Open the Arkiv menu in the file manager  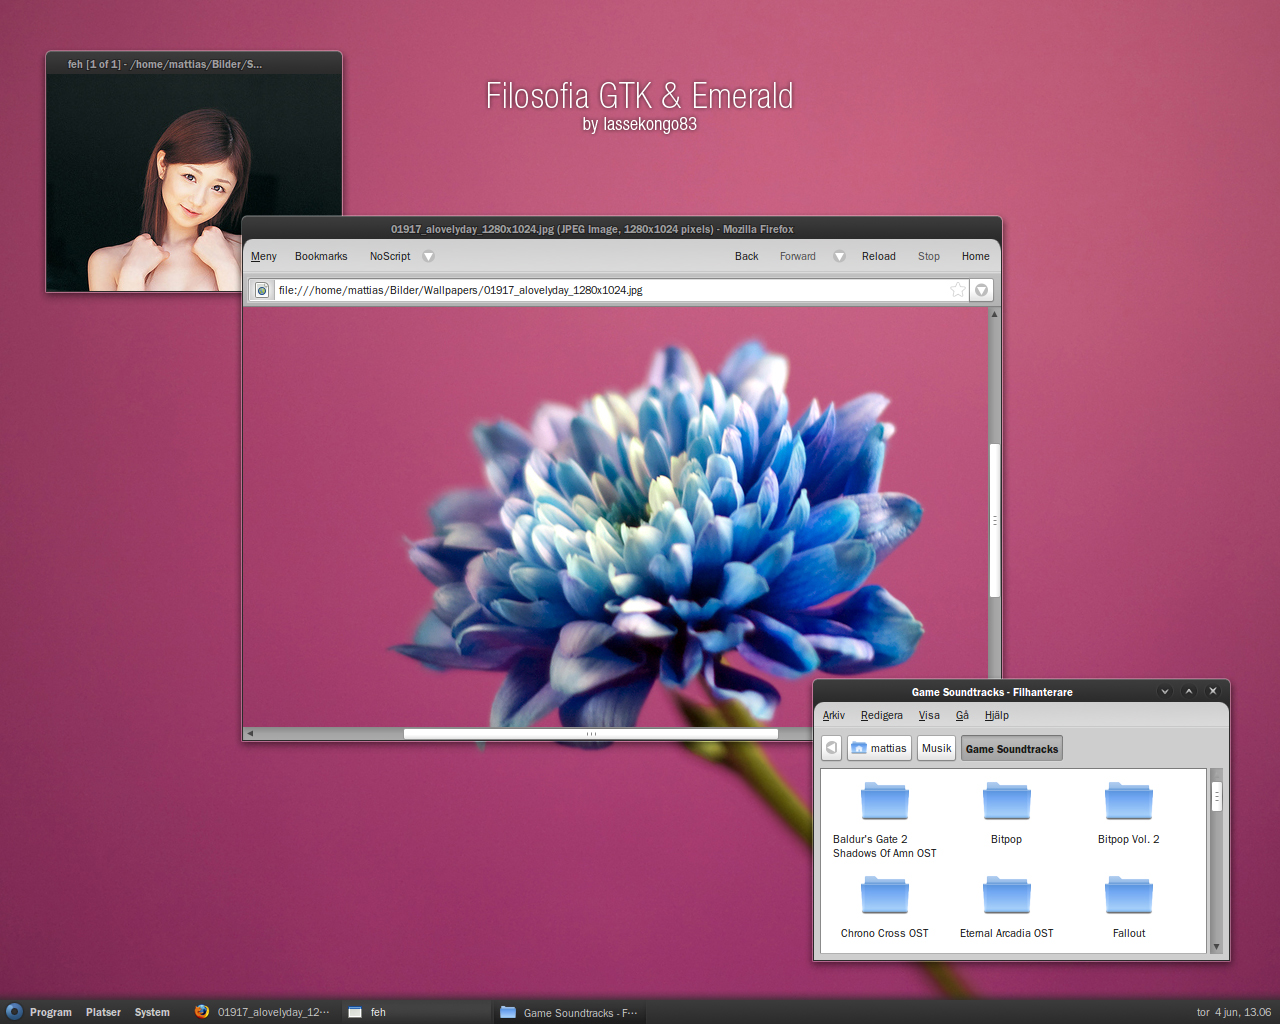(834, 715)
